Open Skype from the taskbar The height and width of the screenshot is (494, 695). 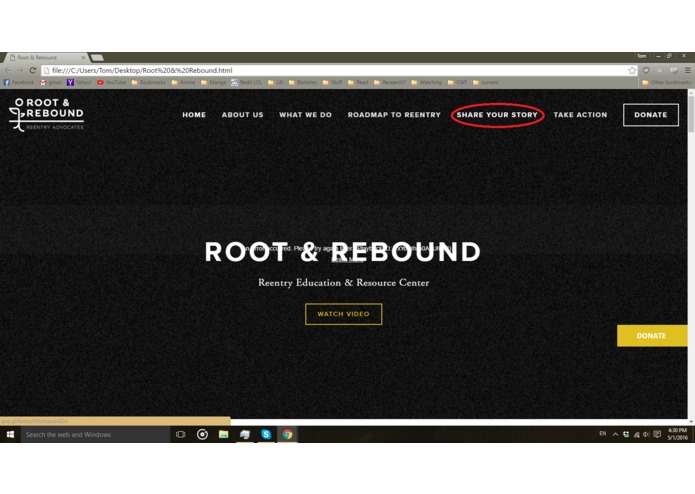(x=266, y=435)
